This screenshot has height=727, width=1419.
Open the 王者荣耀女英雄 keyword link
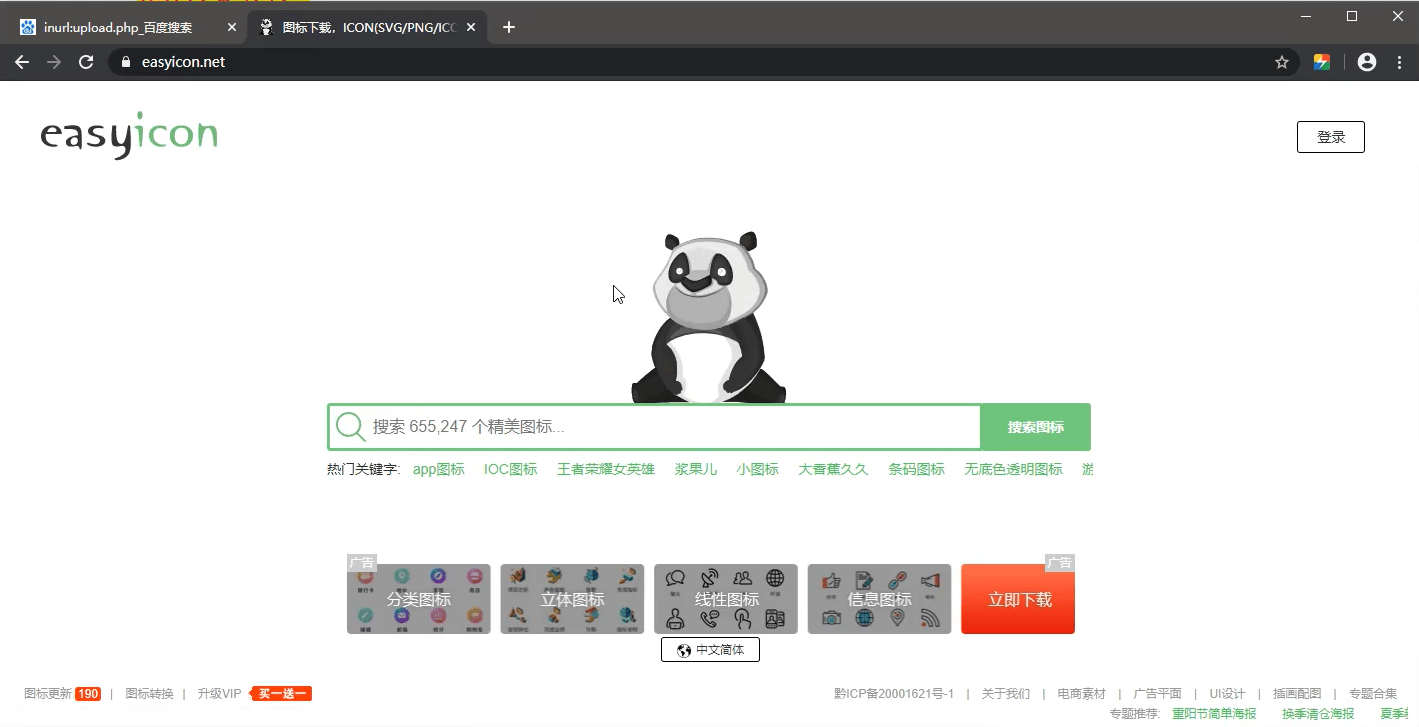pos(606,469)
